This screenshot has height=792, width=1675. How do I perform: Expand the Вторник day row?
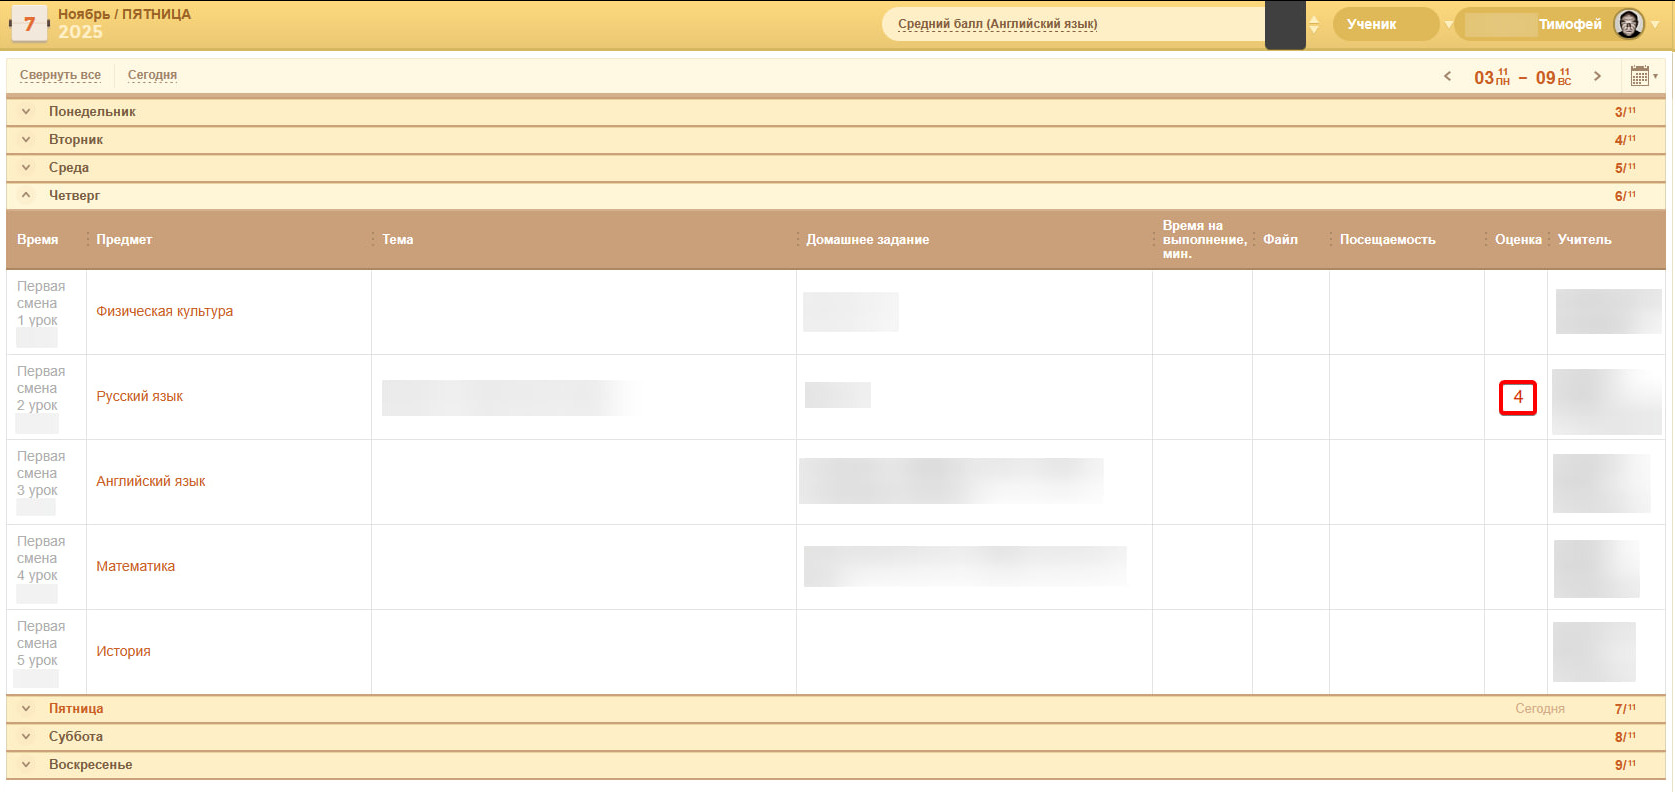(x=26, y=140)
